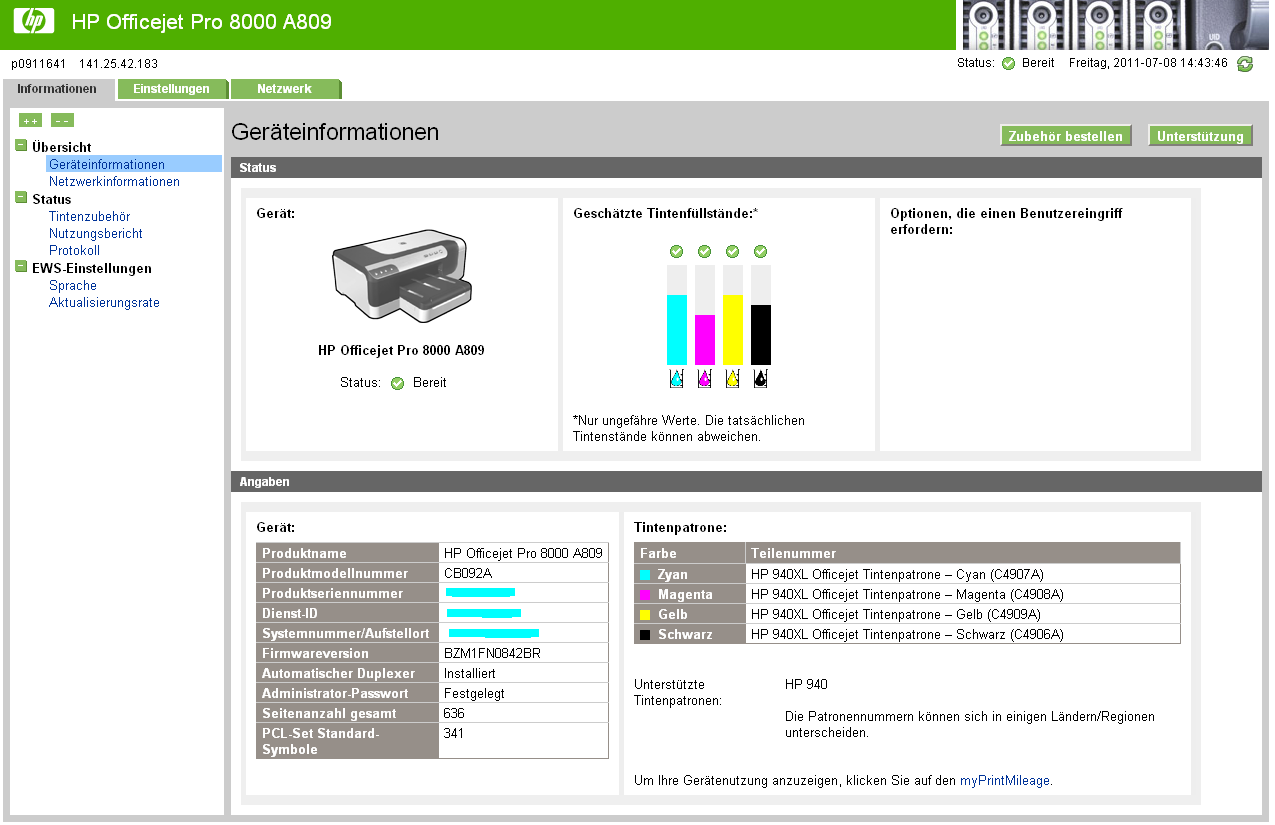Select Geräteinformationen in sidebar
Image resolution: width=1275 pixels, height=825 pixels.
pos(107,165)
